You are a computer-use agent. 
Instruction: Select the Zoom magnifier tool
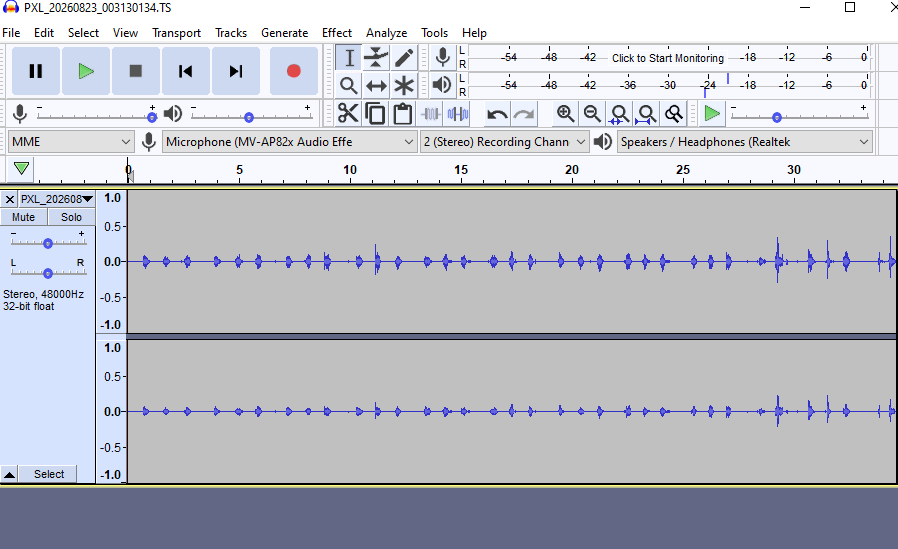(349, 86)
